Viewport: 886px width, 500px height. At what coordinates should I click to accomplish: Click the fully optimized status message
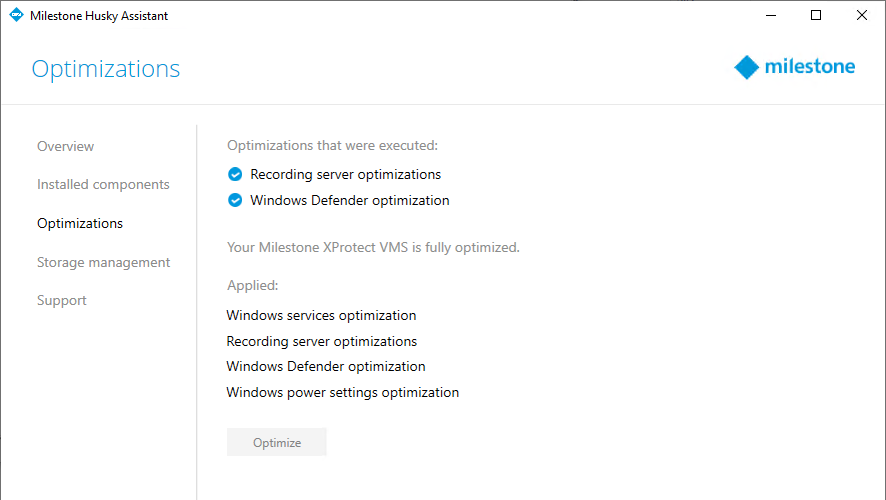tap(373, 247)
